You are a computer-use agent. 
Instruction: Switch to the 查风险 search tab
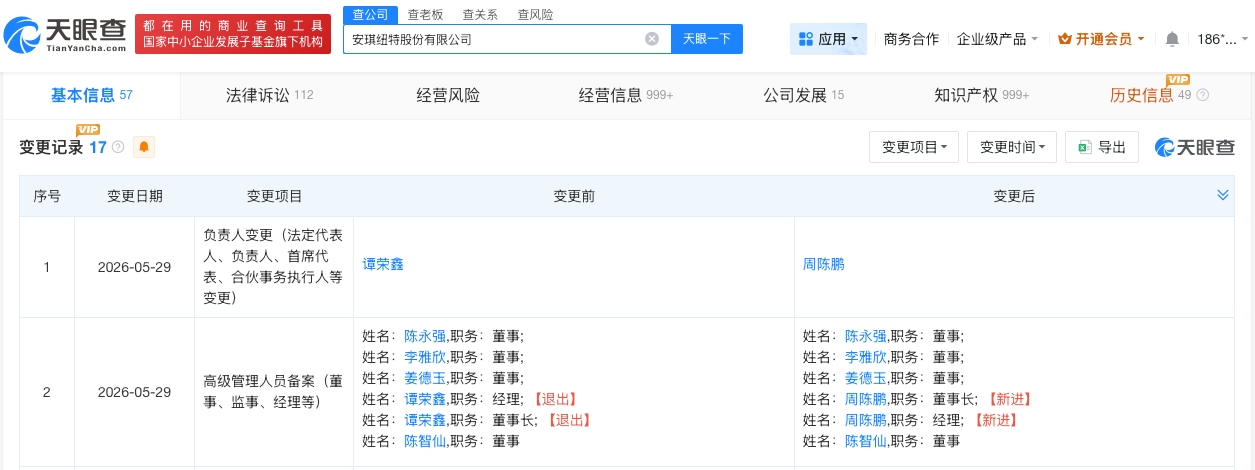[534, 15]
